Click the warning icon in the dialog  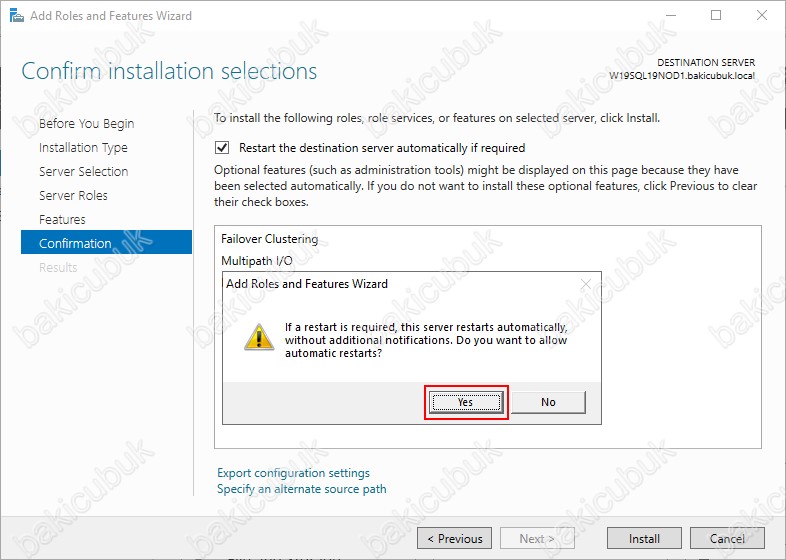(260, 338)
